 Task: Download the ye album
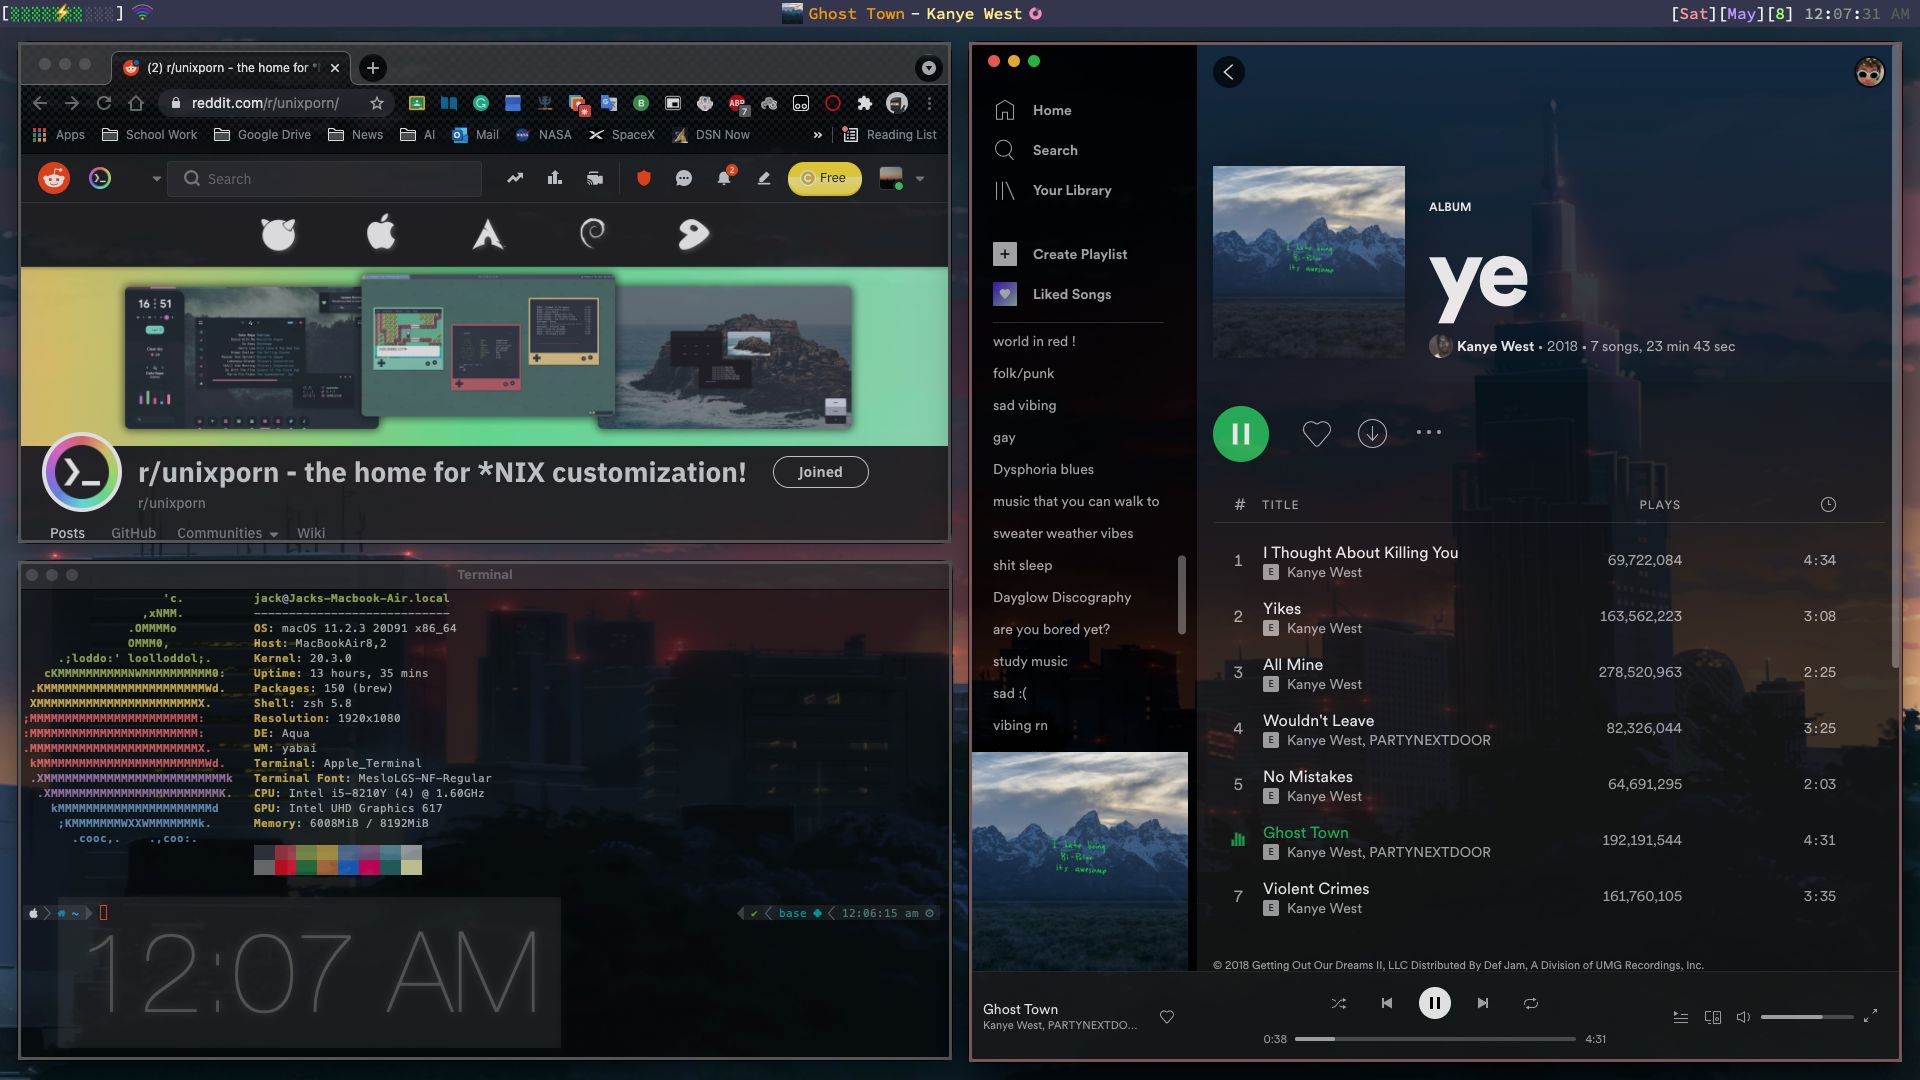coord(1371,433)
